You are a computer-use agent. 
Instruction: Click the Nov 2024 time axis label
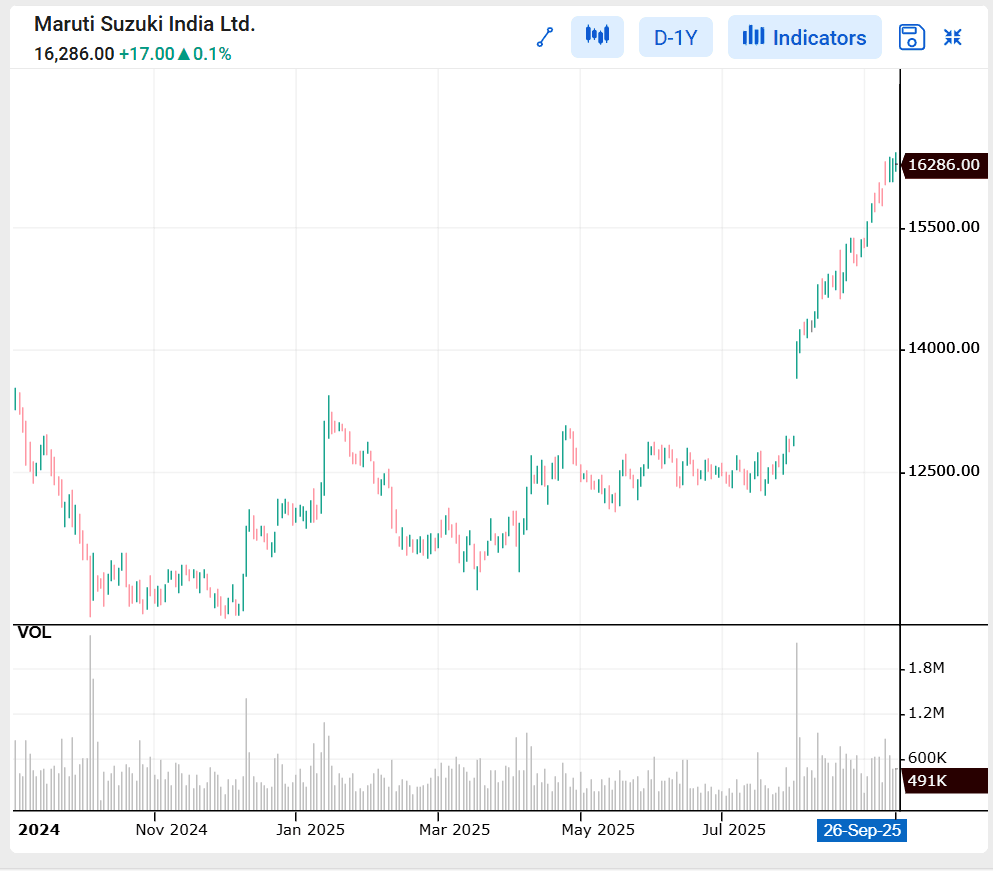[x=171, y=830]
